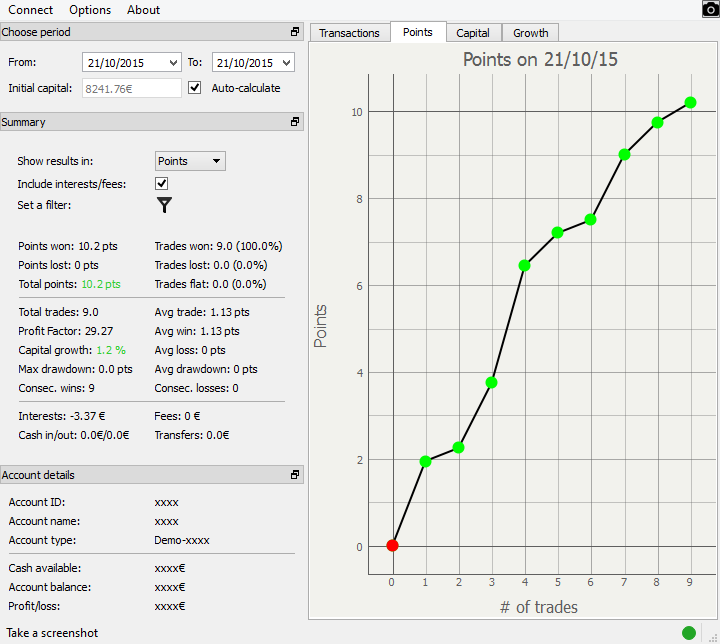Click the 'Points won: 10.2 pts' text
This screenshot has width=720, height=644.
pos(68,246)
